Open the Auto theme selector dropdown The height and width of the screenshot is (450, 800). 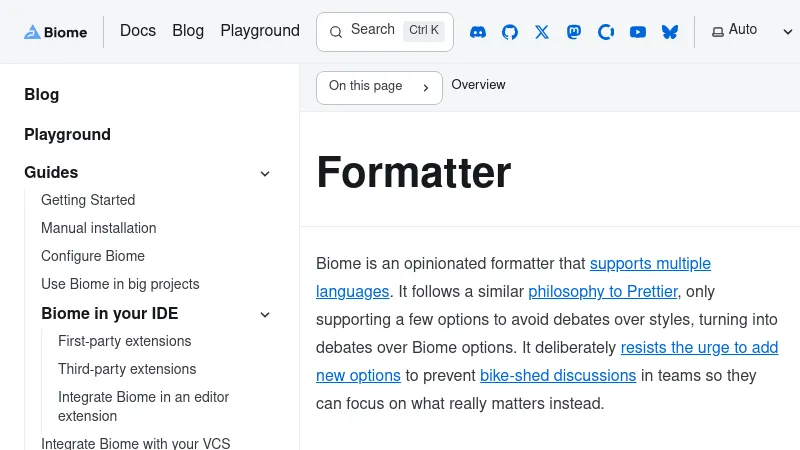tap(751, 31)
